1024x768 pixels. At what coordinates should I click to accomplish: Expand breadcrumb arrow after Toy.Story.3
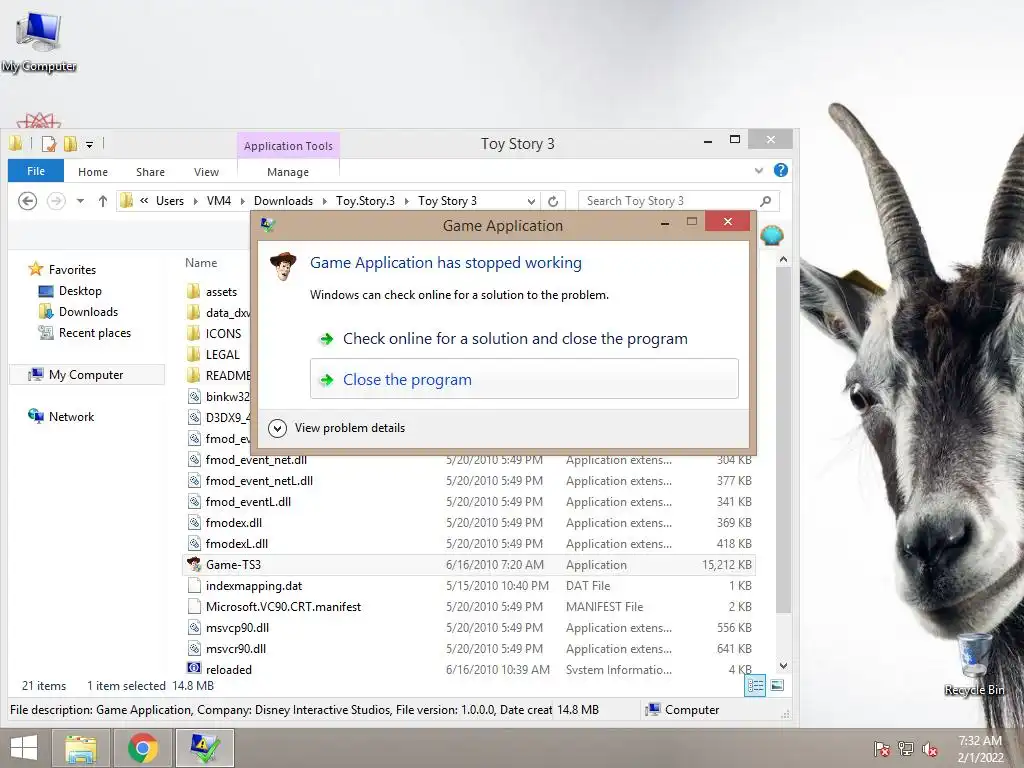click(407, 201)
